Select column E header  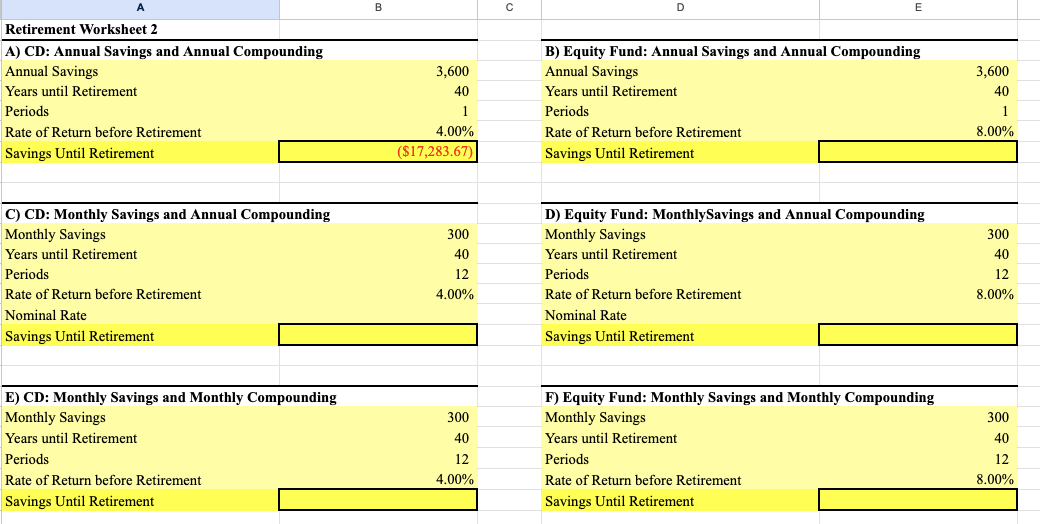pos(918,9)
